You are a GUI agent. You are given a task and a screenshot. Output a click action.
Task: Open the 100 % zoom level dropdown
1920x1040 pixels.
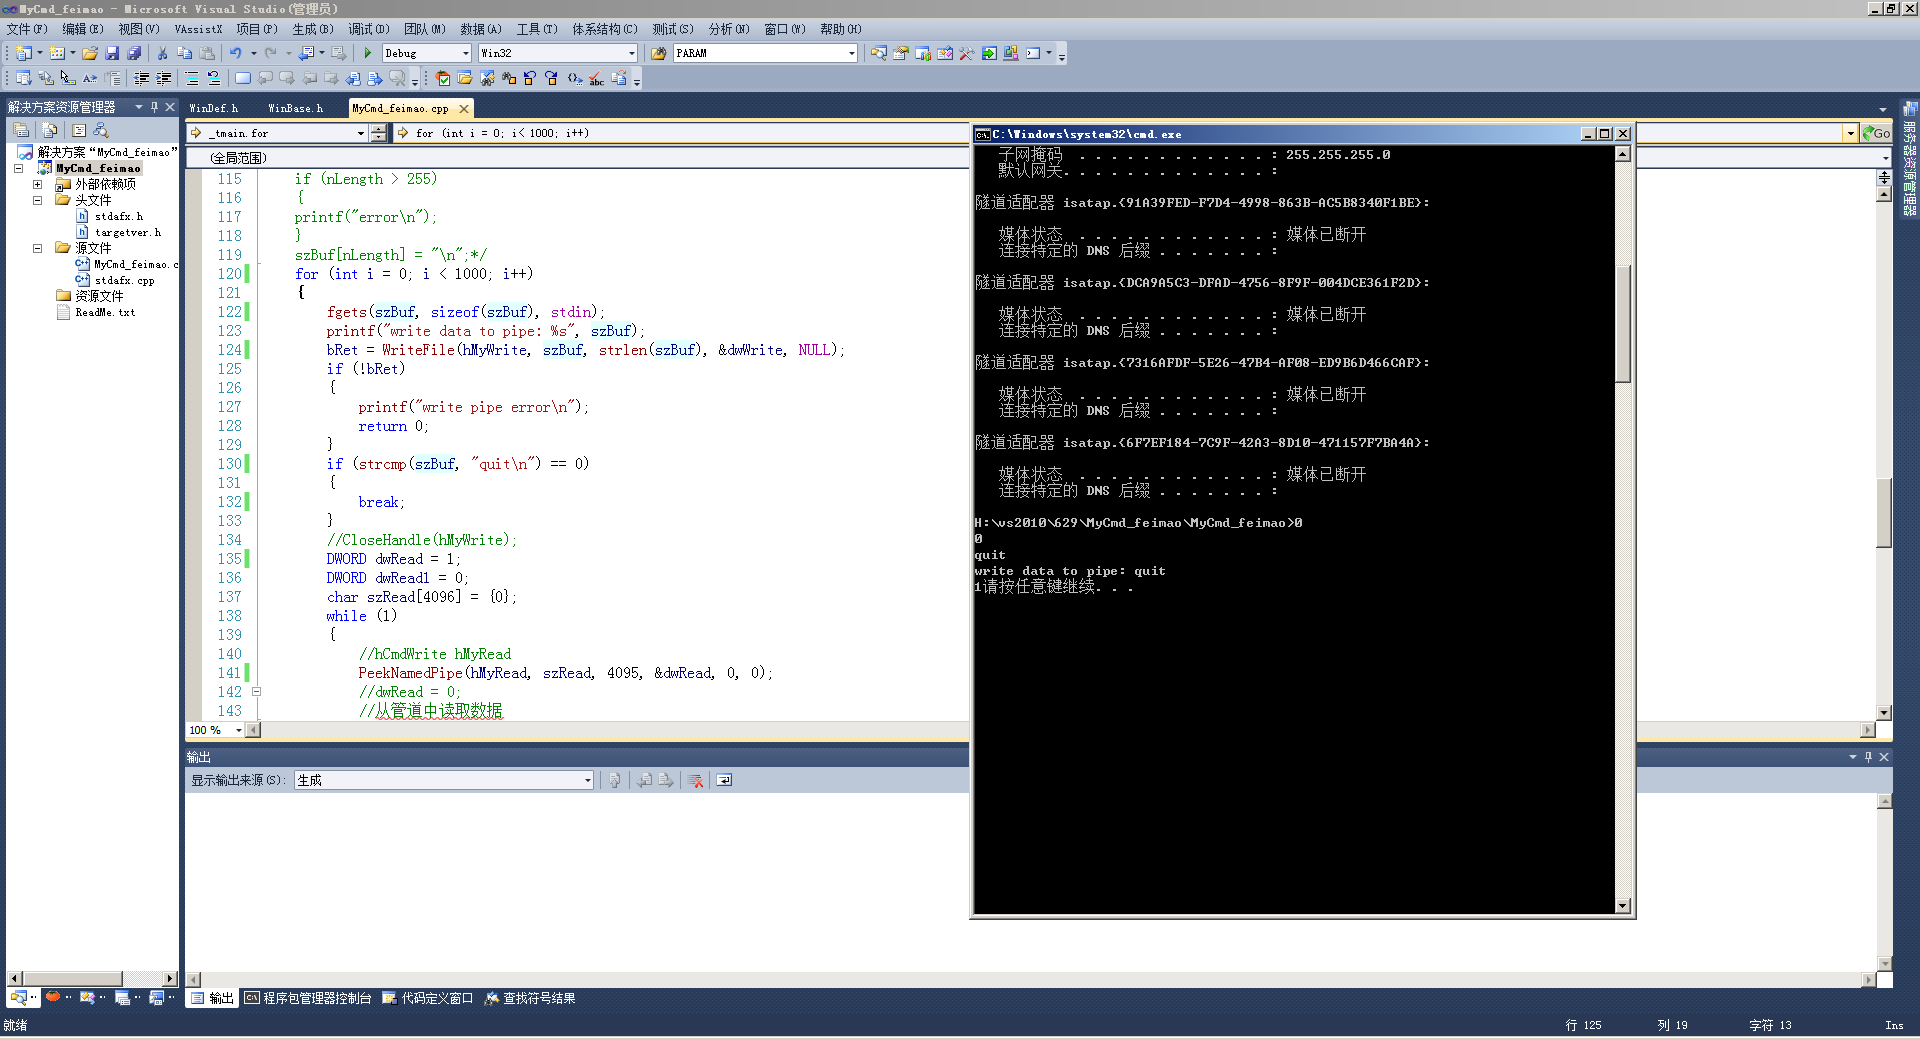(x=238, y=730)
